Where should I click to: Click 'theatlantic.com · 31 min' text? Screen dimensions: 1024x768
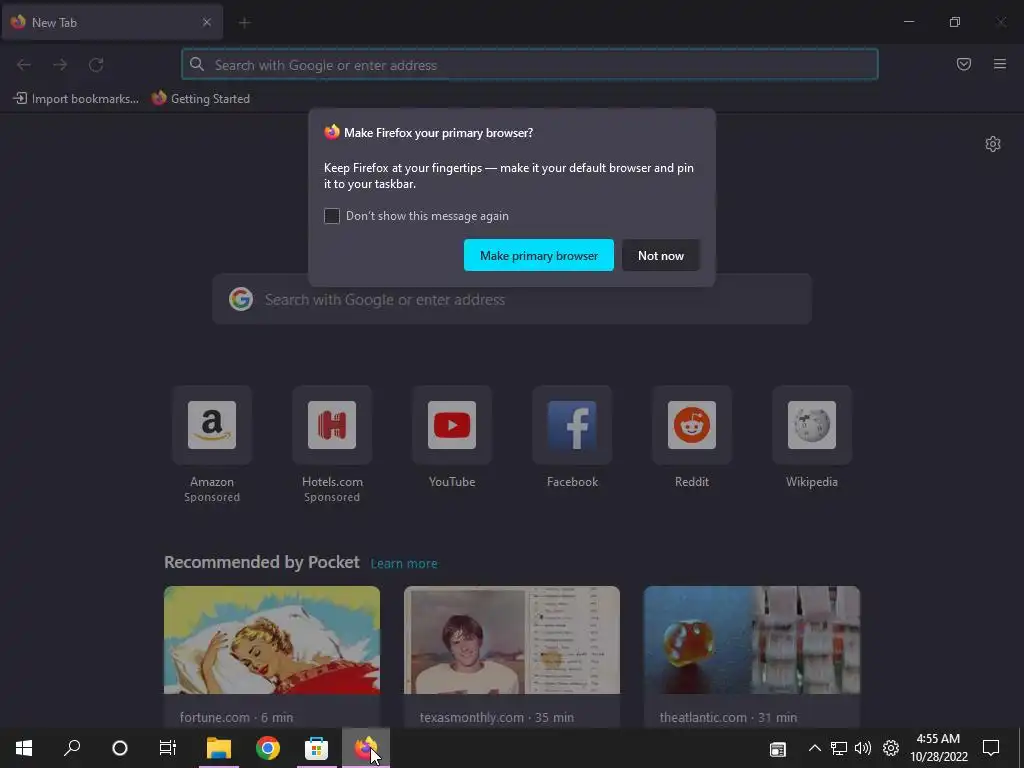tap(728, 717)
